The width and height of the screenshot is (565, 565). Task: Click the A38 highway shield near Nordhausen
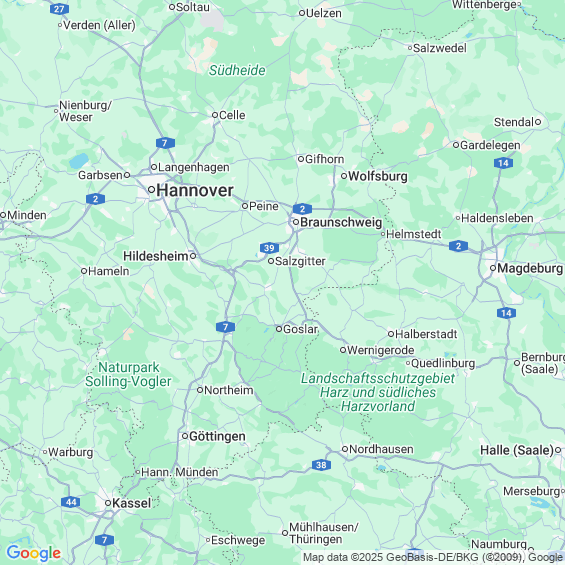tap(321, 465)
